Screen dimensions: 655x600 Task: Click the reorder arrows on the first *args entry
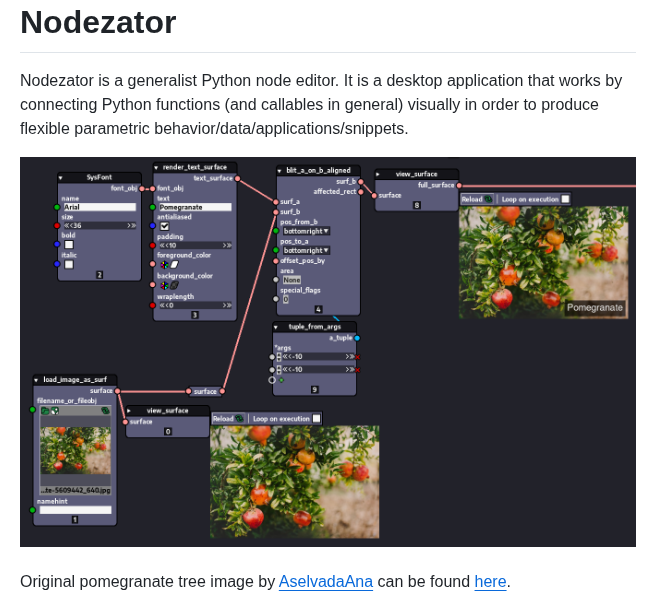(279, 357)
